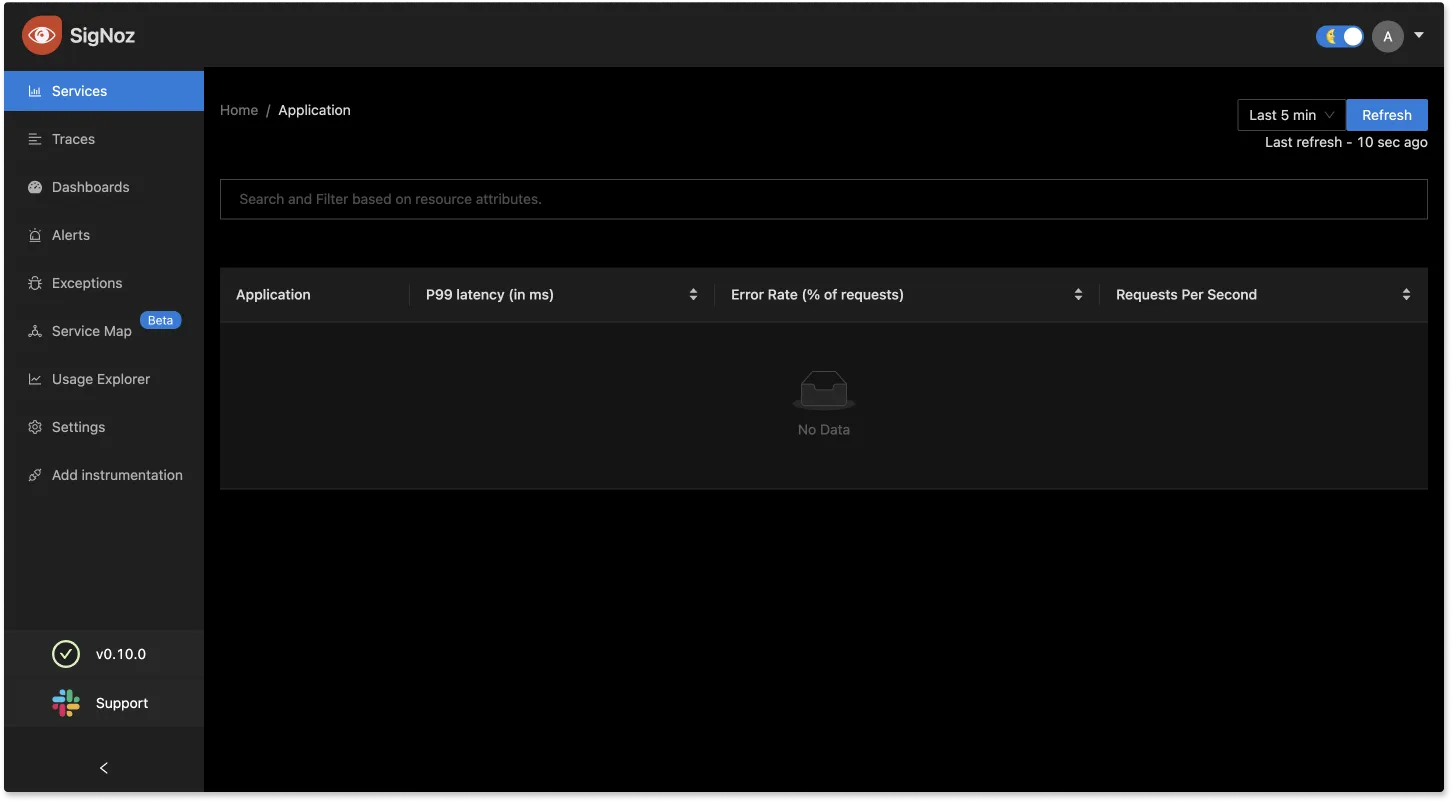This screenshot has width=1452, height=802.
Task: Focus the resource attributes search field
Action: coord(824,199)
